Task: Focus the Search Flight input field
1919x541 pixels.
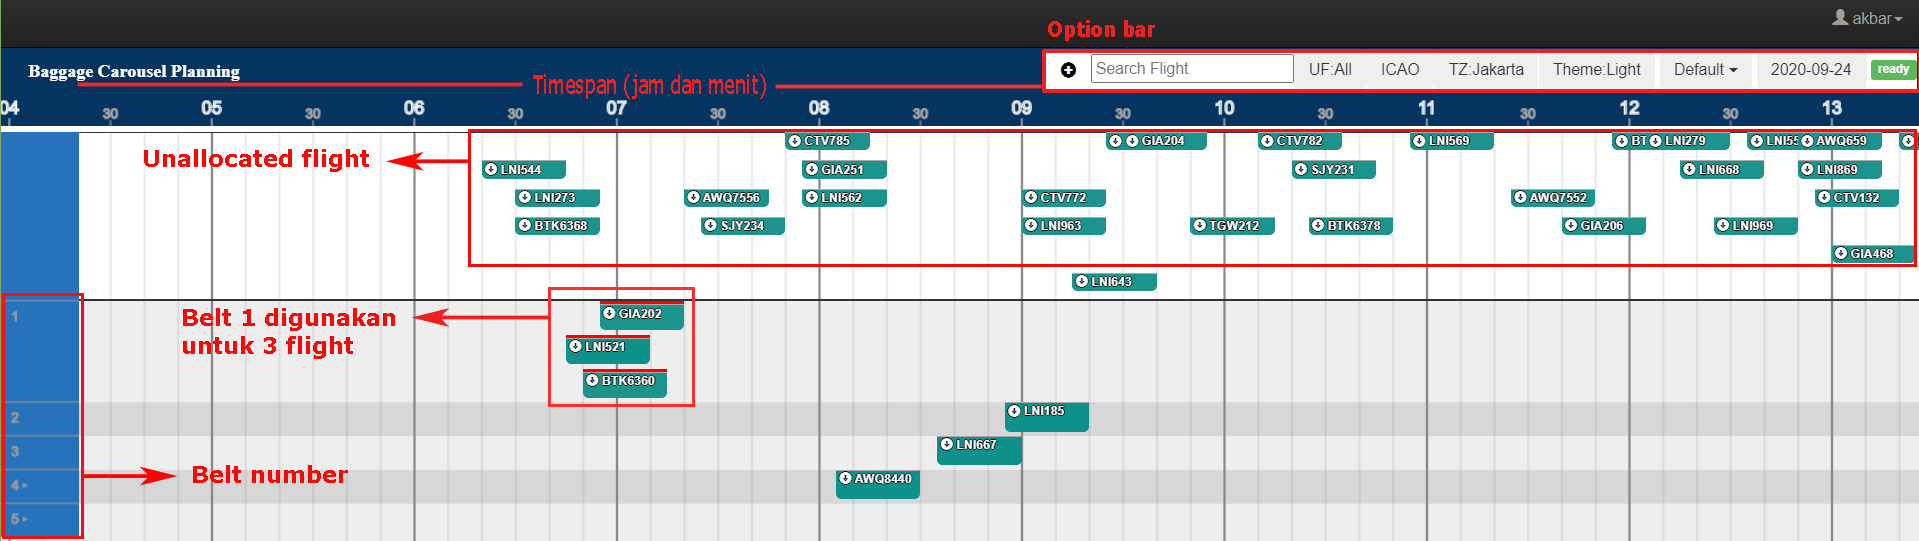Action: coord(1192,69)
